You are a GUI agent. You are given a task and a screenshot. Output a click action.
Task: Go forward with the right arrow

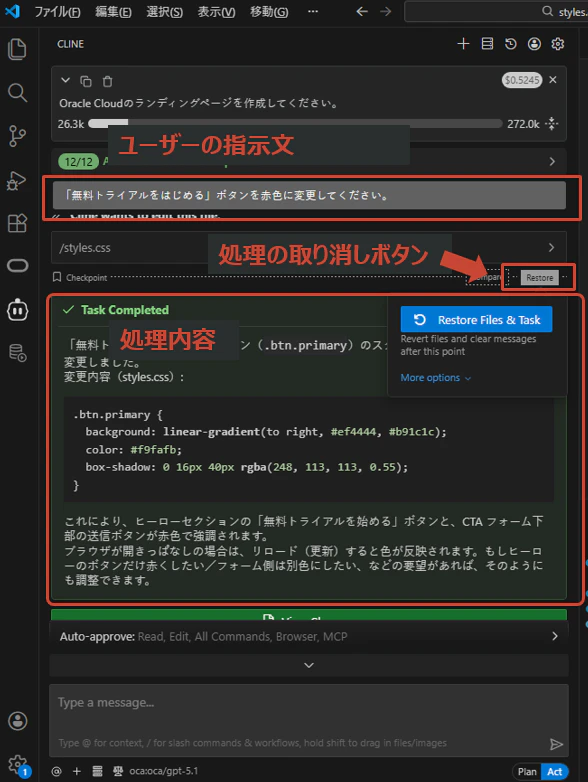(386, 11)
